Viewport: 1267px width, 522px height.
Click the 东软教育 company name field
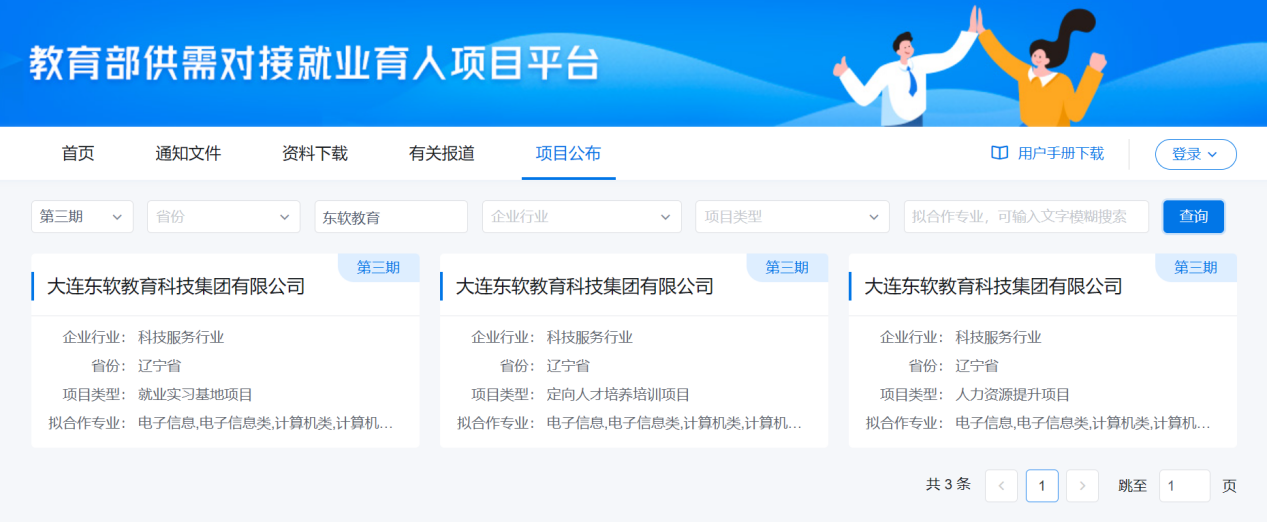pos(391,217)
